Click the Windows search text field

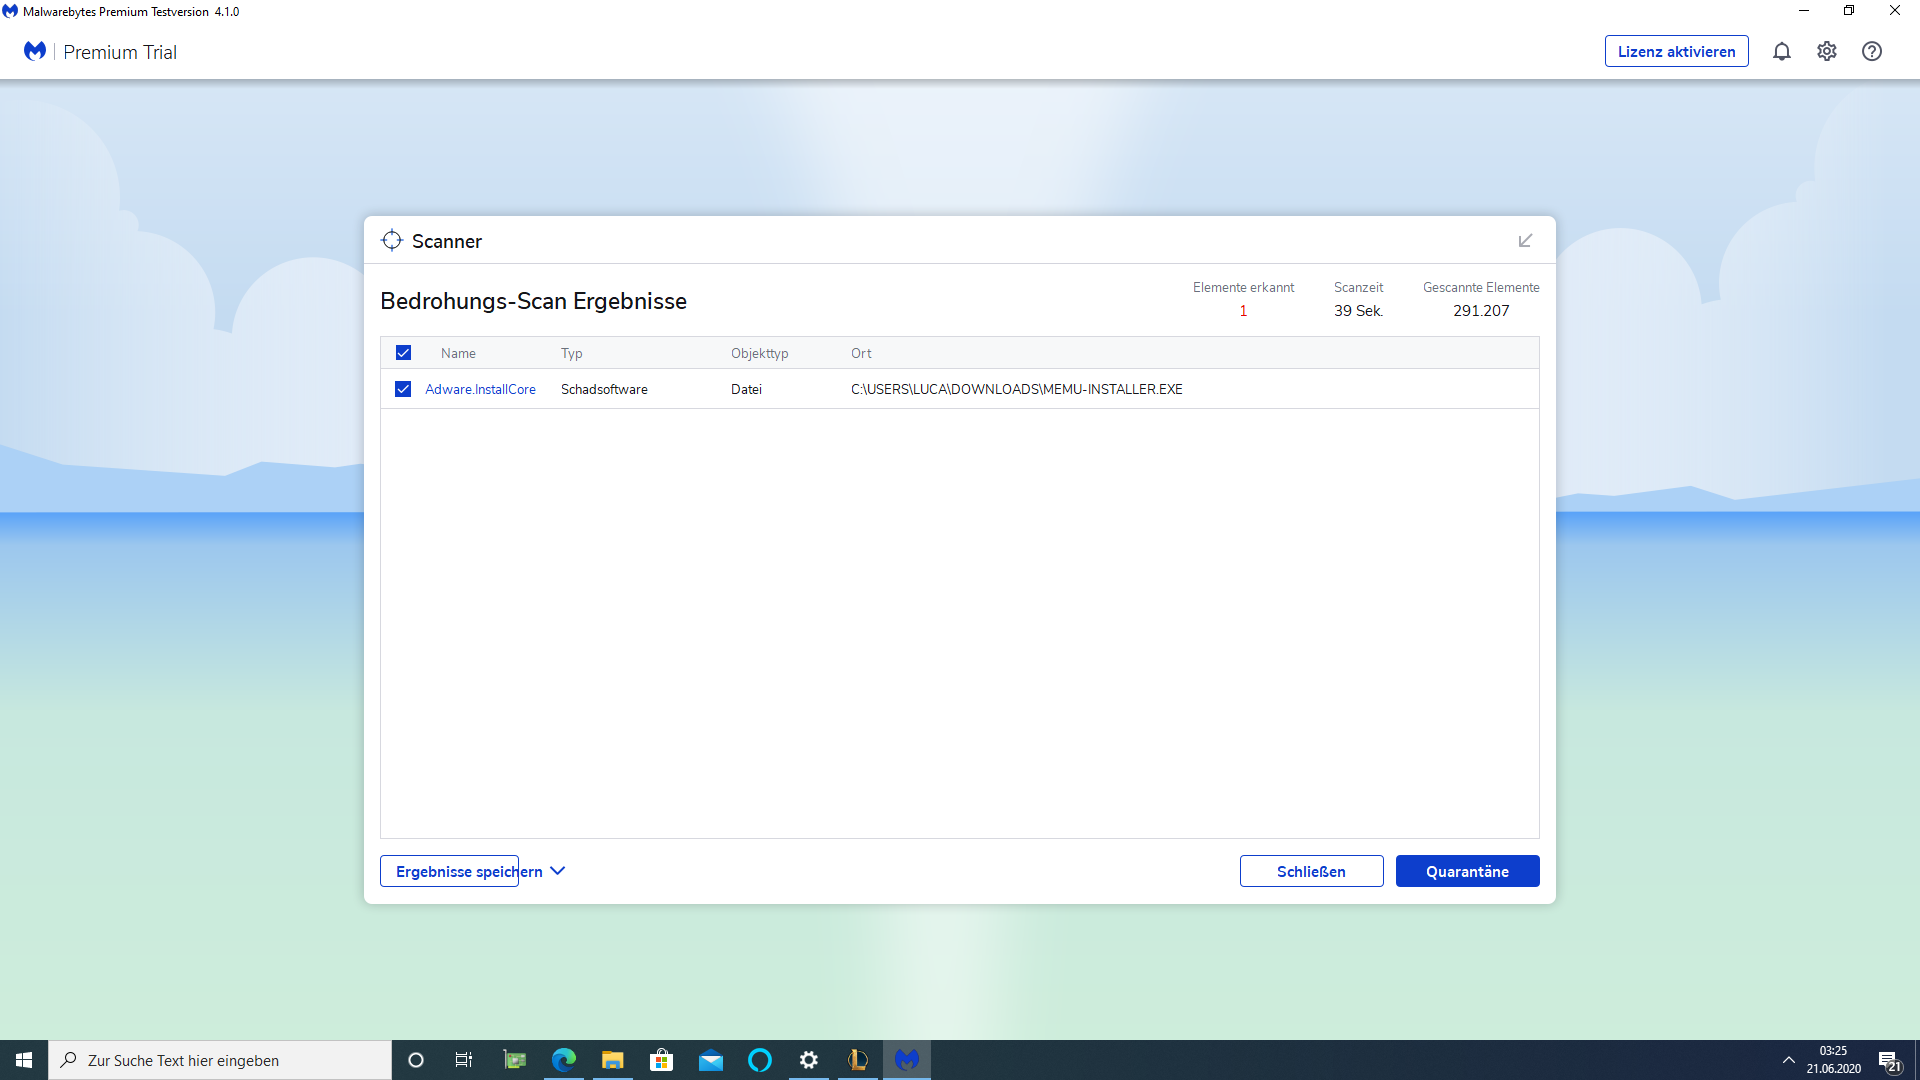220,1060
